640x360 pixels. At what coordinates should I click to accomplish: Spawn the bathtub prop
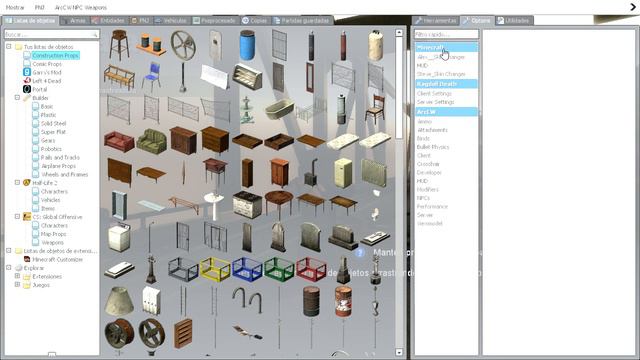coord(279,109)
